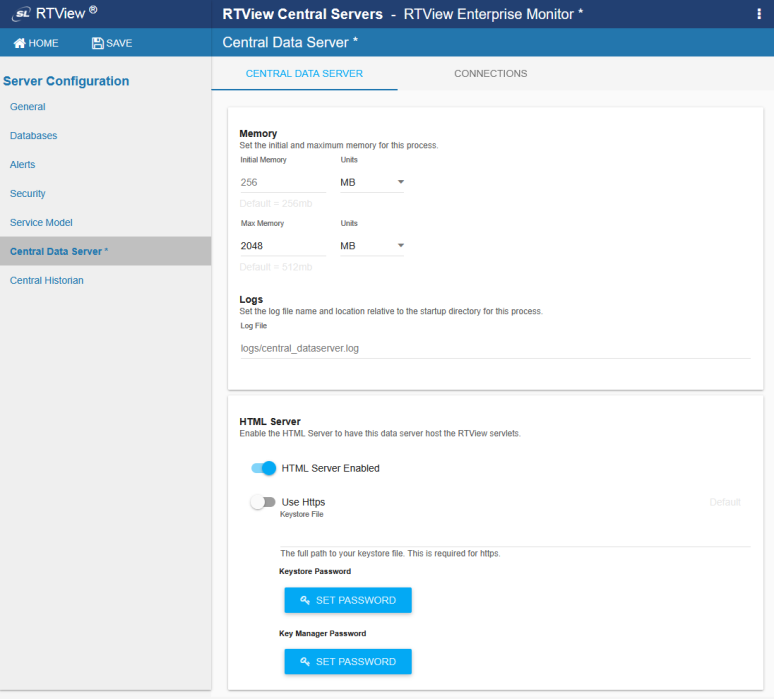774x699 pixels.
Task: Click key icon on Key Manager Set Password
Action: click(x=304, y=661)
